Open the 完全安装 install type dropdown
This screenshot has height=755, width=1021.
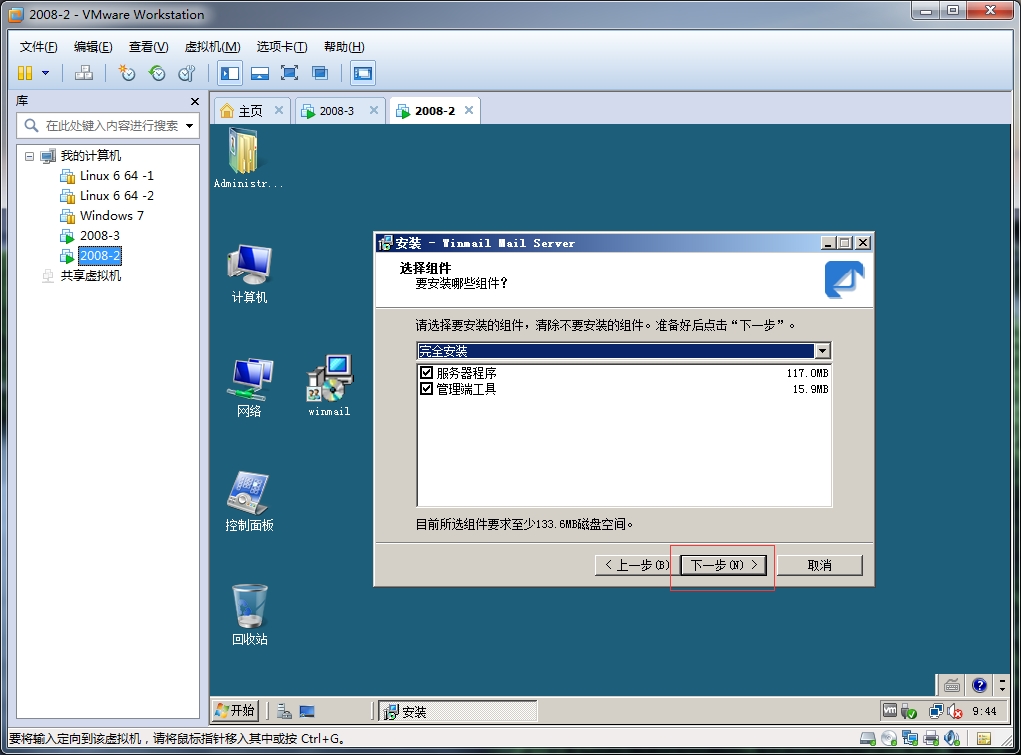tap(822, 350)
